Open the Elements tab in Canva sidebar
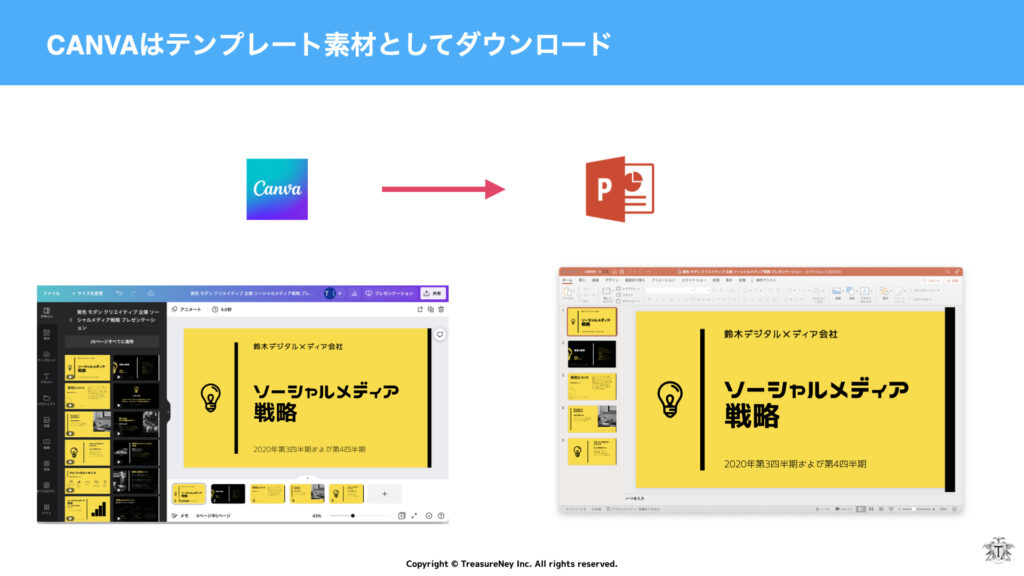The width and height of the screenshot is (1024, 576). (x=47, y=334)
